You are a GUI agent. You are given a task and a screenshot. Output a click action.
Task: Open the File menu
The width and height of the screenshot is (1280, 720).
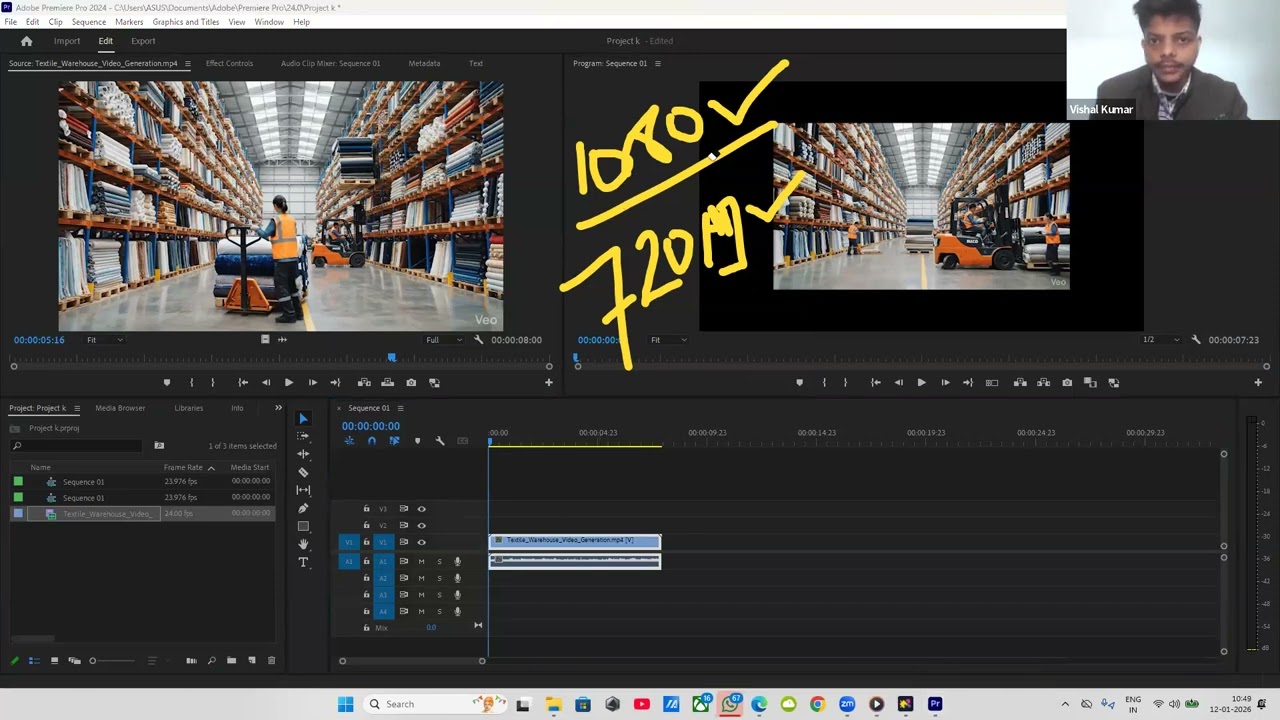tap(10, 22)
